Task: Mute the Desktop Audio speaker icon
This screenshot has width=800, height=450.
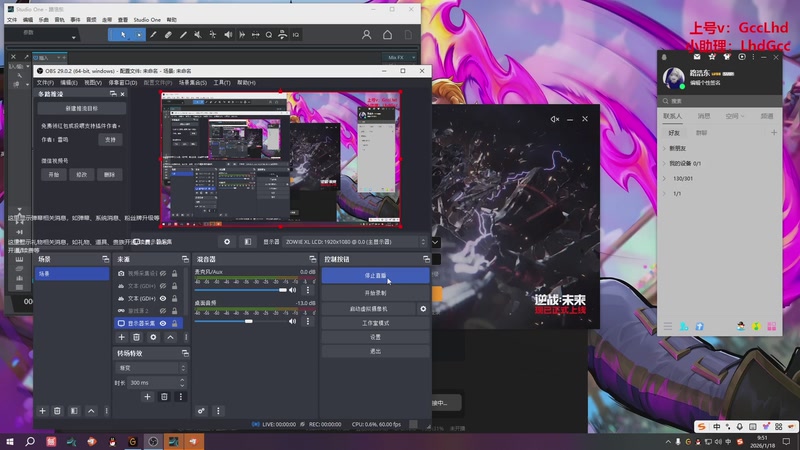Action: 293,321
